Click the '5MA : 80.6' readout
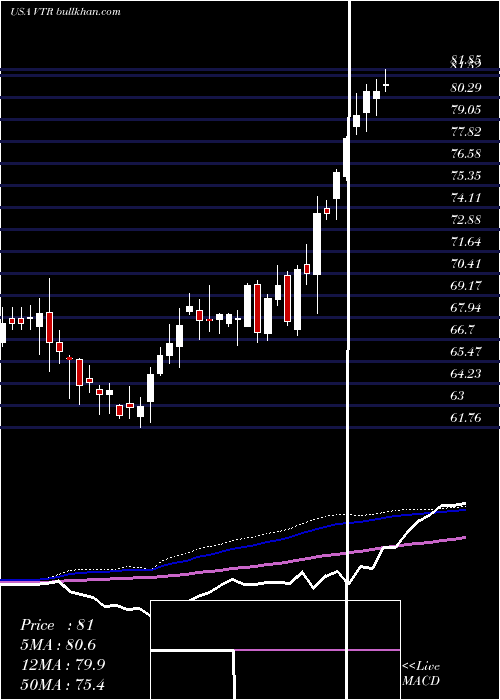This screenshot has height=700, width=500. [x=58, y=645]
